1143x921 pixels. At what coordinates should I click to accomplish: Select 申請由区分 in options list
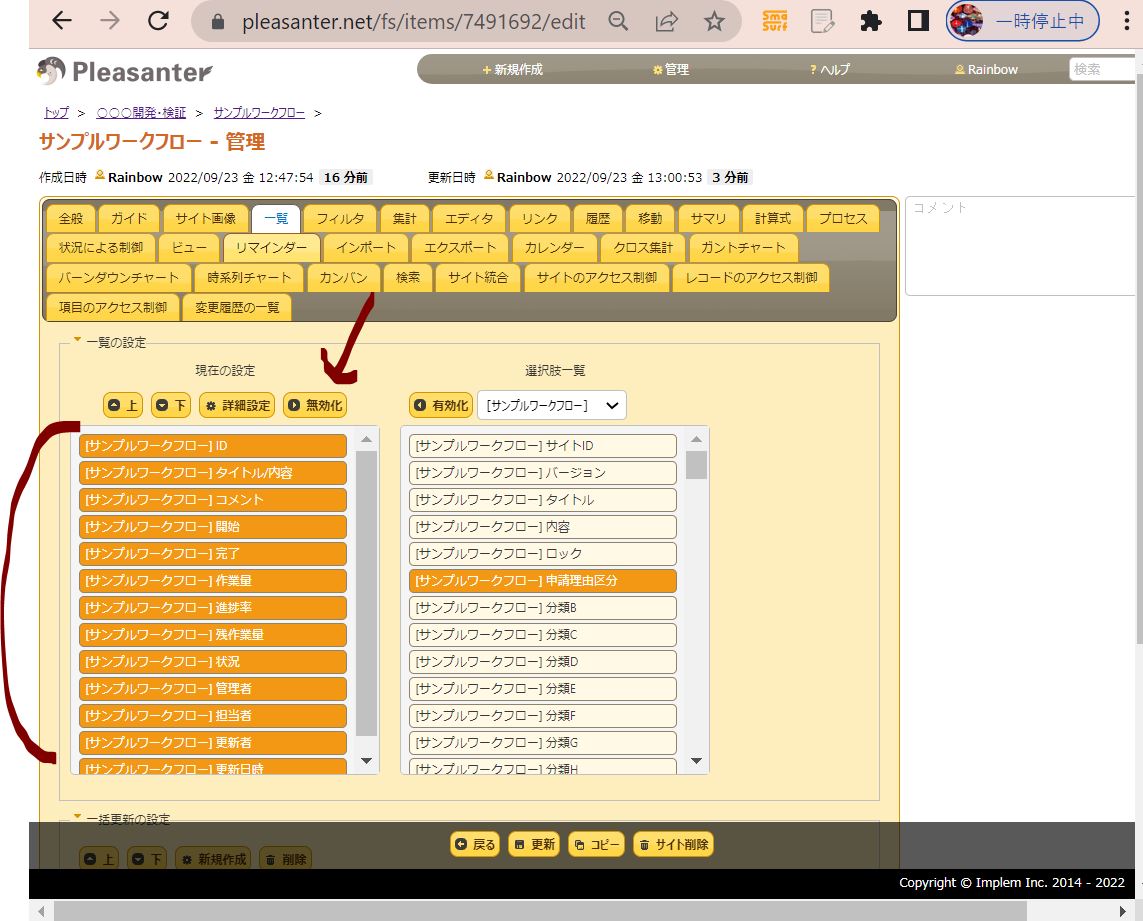click(543, 581)
